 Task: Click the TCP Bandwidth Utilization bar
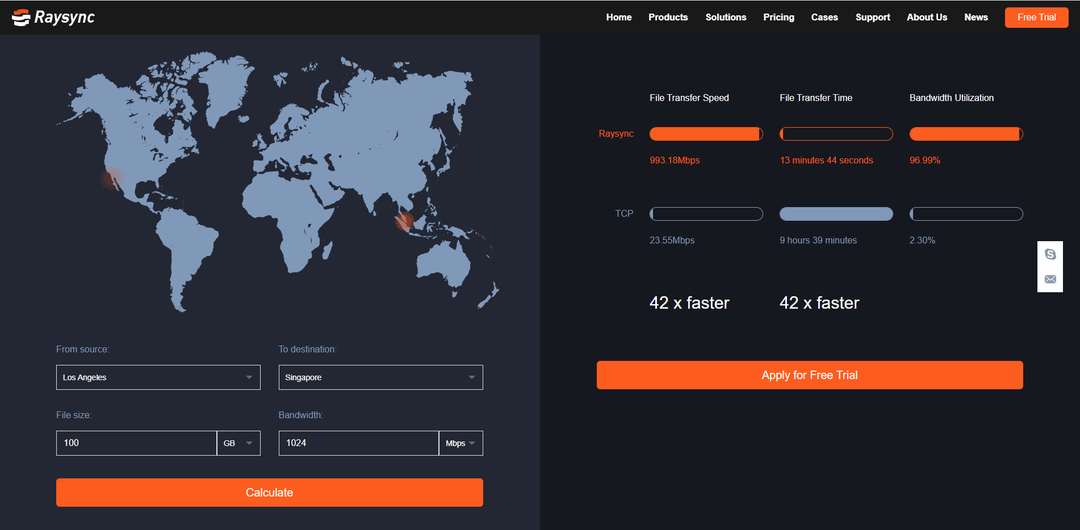tap(966, 214)
